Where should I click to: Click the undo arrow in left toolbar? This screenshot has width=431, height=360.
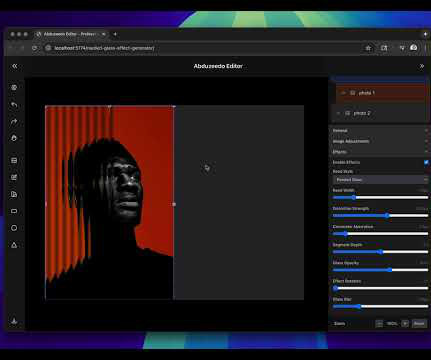(14, 105)
